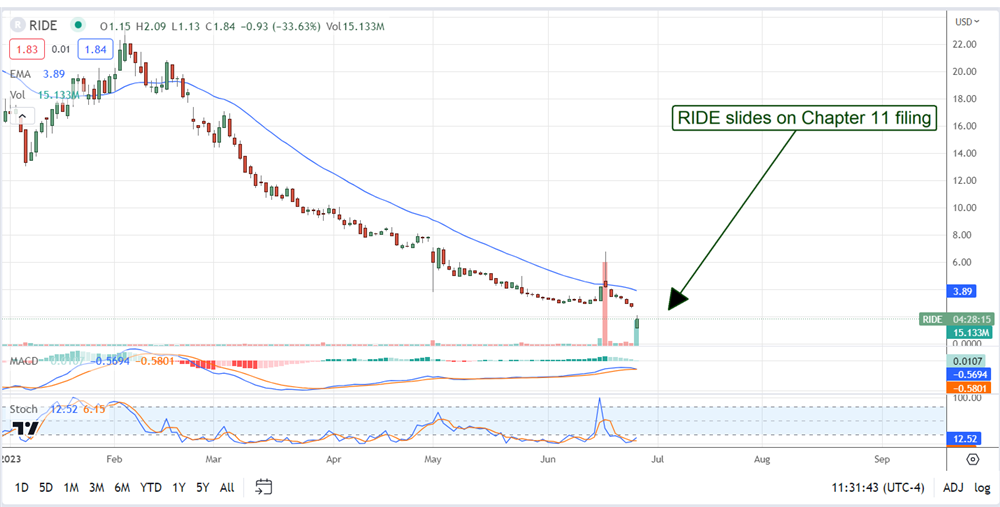This screenshot has width=1000, height=507.
Task: Click the O1.15 open value in header
Action: (115, 26)
